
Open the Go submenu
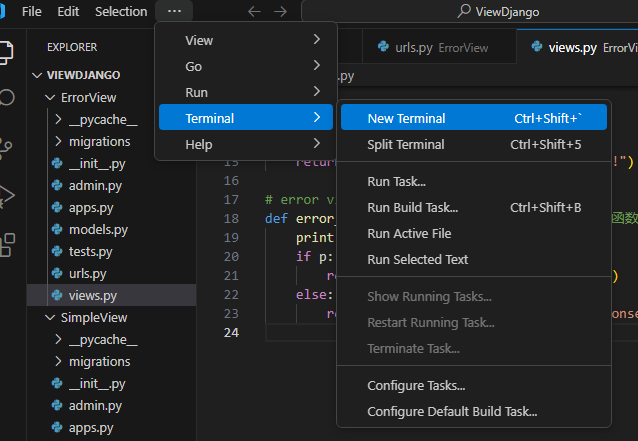(x=246, y=66)
